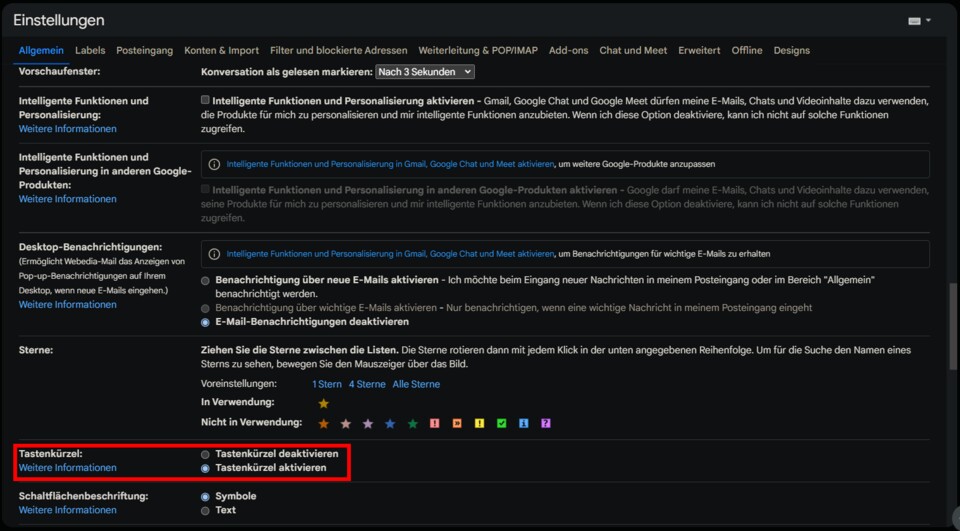Click the keyboard input tools icon

click(x=914, y=21)
